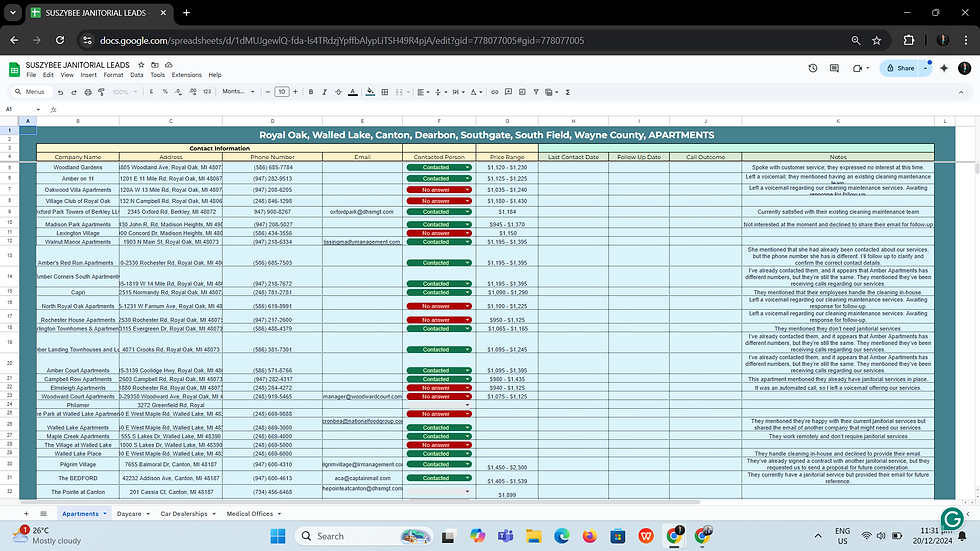Click the aca@captainmail.com email cell

click(x=362, y=478)
